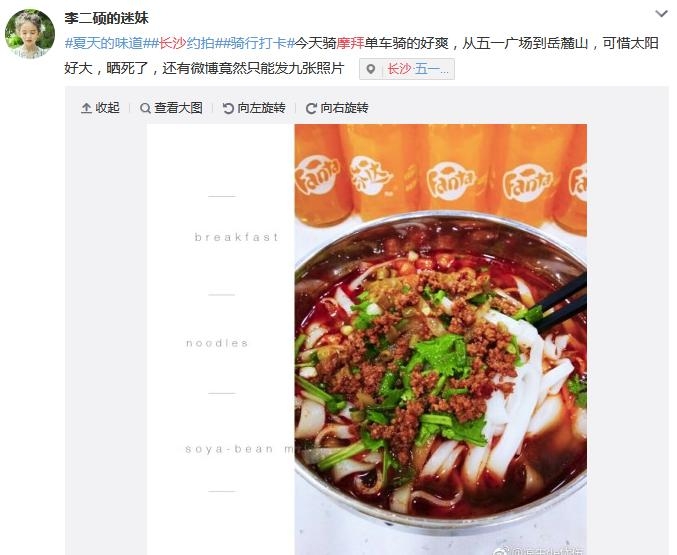The height and width of the screenshot is (555, 677).
Task: Click the location pin icon
Action: [x=370, y=69]
